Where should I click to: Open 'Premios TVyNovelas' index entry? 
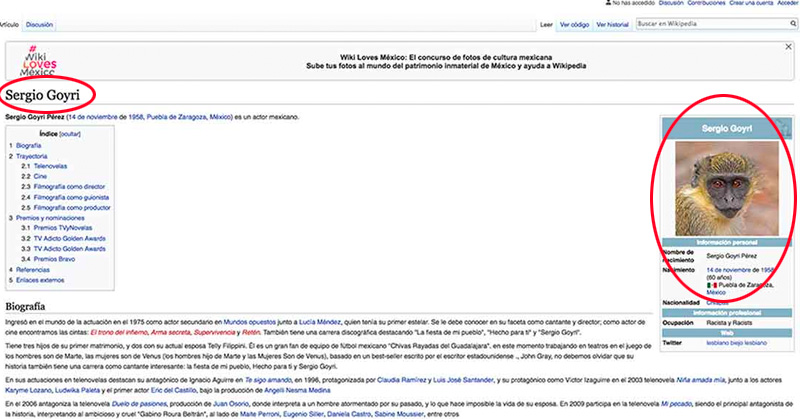click(64, 227)
